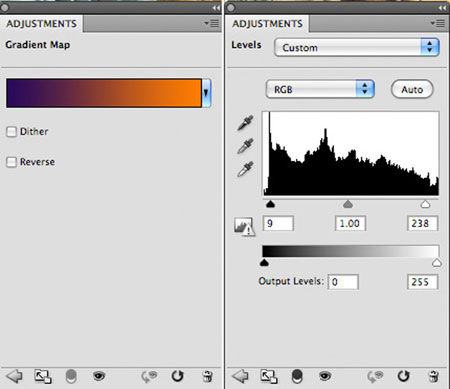
Task: Click view previous state icon in Gradient Map panel
Action: point(149,376)
